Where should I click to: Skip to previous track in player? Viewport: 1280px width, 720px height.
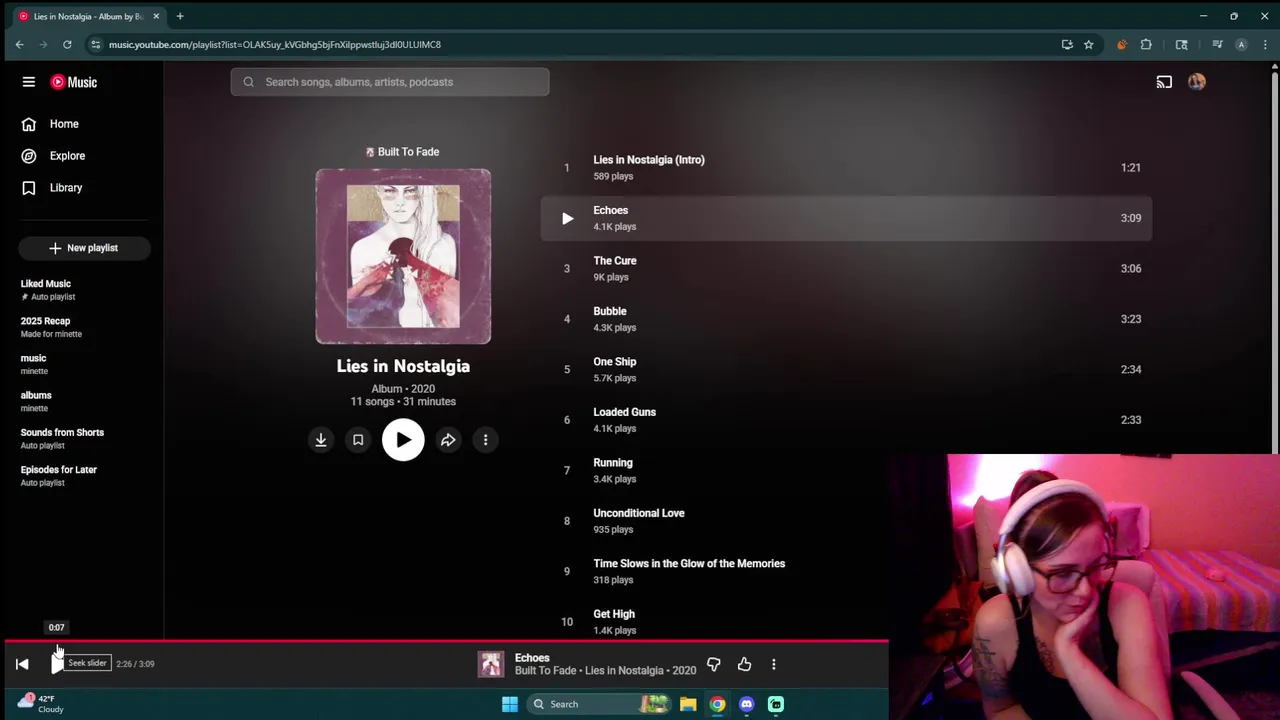22,664
